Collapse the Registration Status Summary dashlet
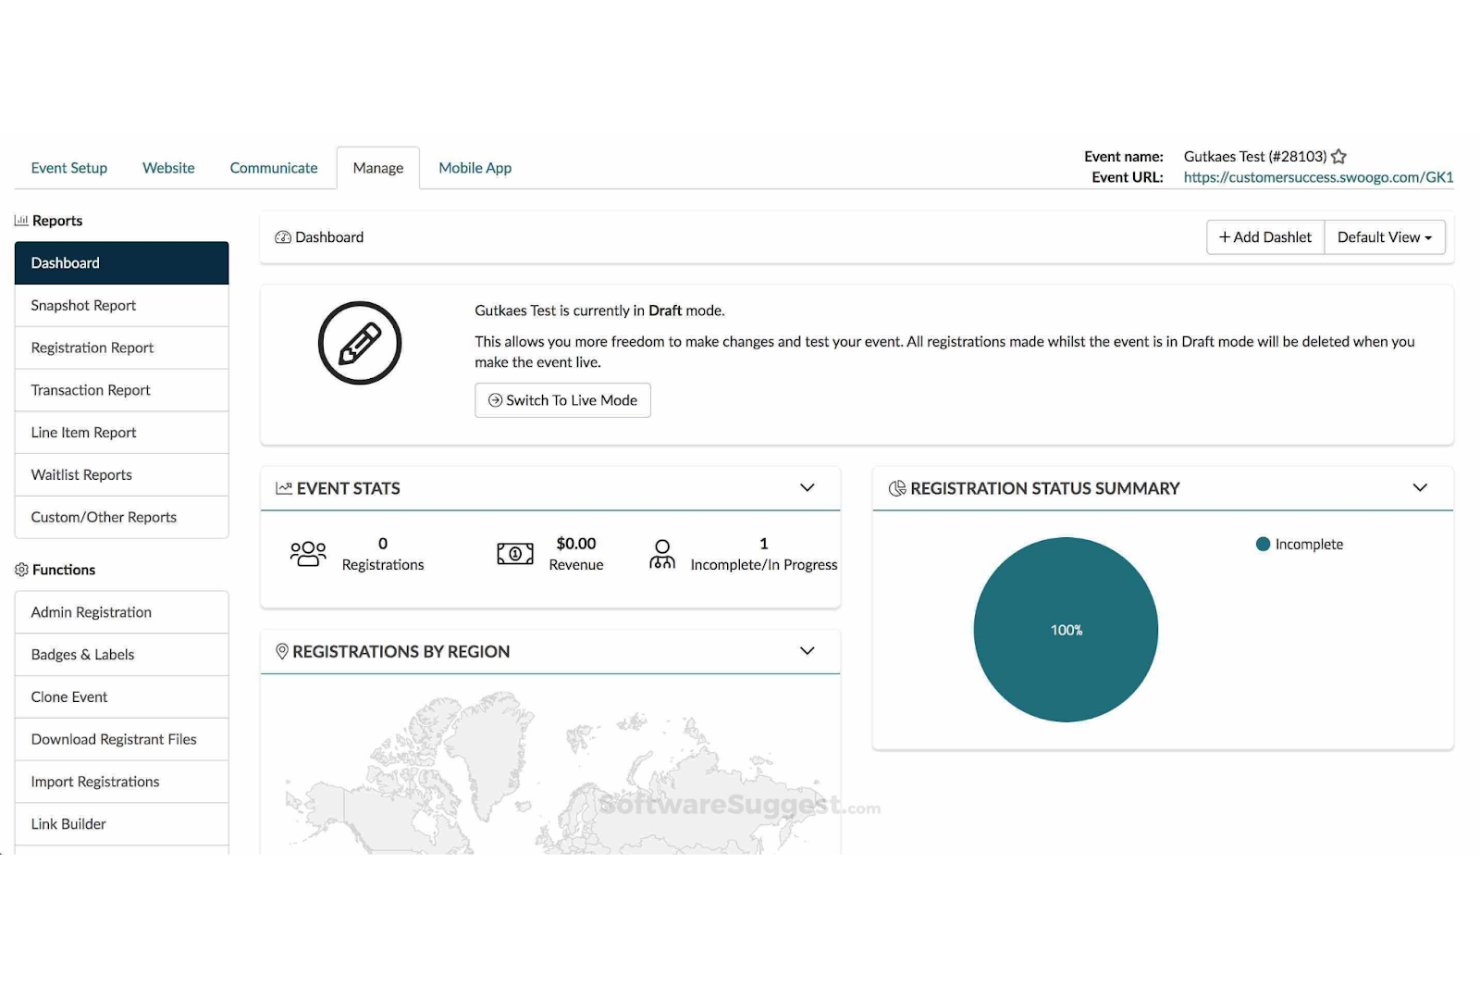 pos(1420,488)
